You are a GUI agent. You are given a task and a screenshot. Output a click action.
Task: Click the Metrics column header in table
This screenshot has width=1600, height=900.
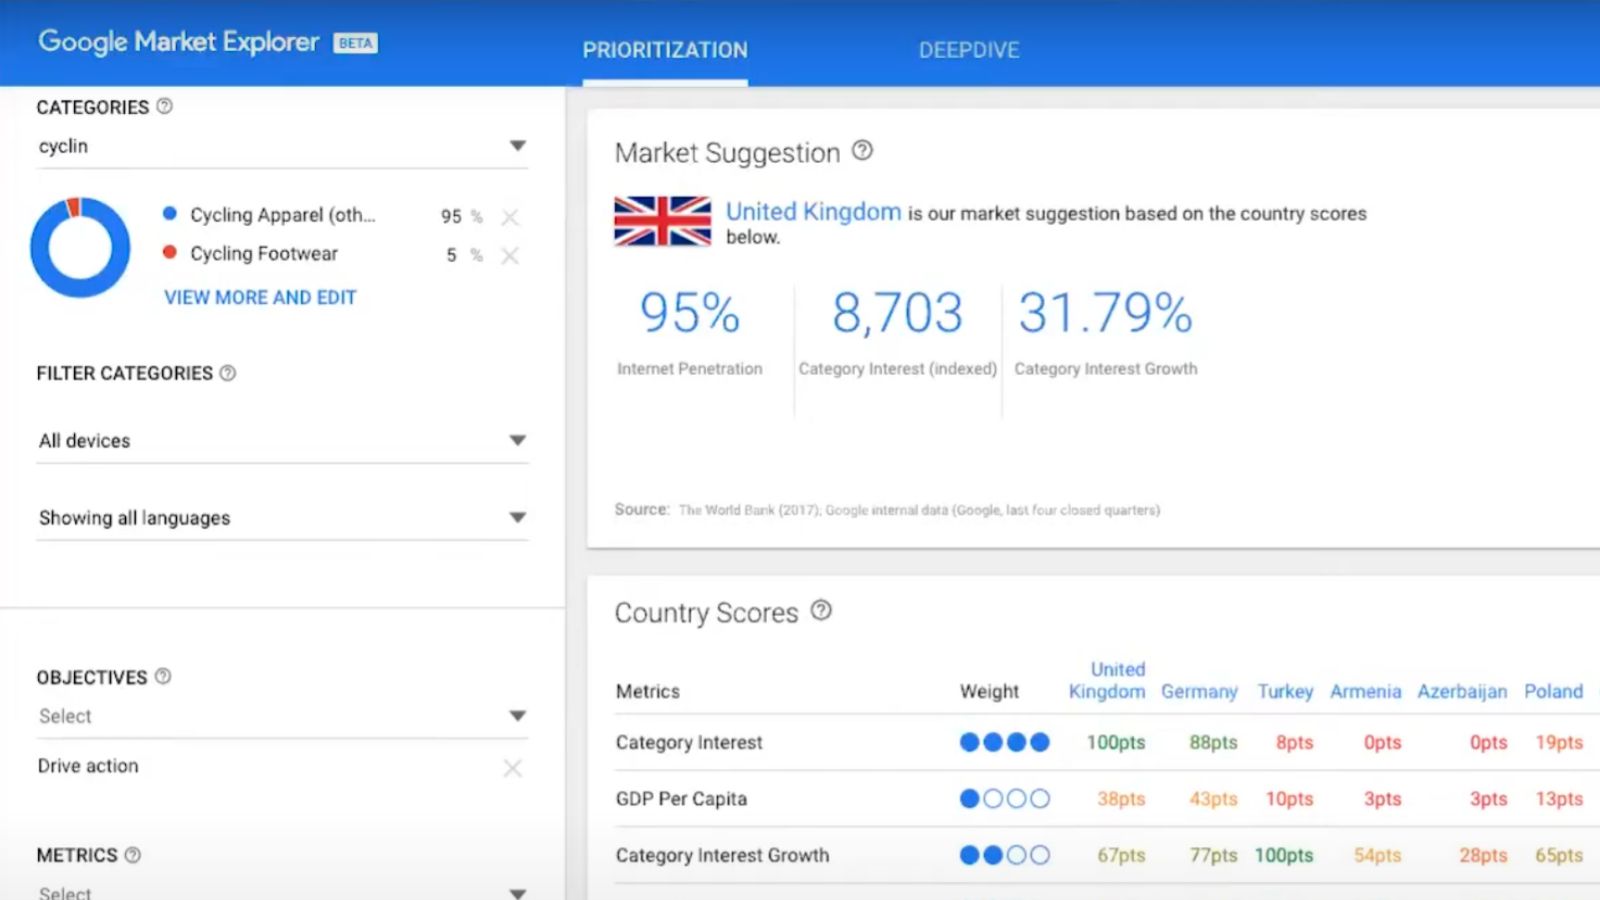[x=647, y=691]
